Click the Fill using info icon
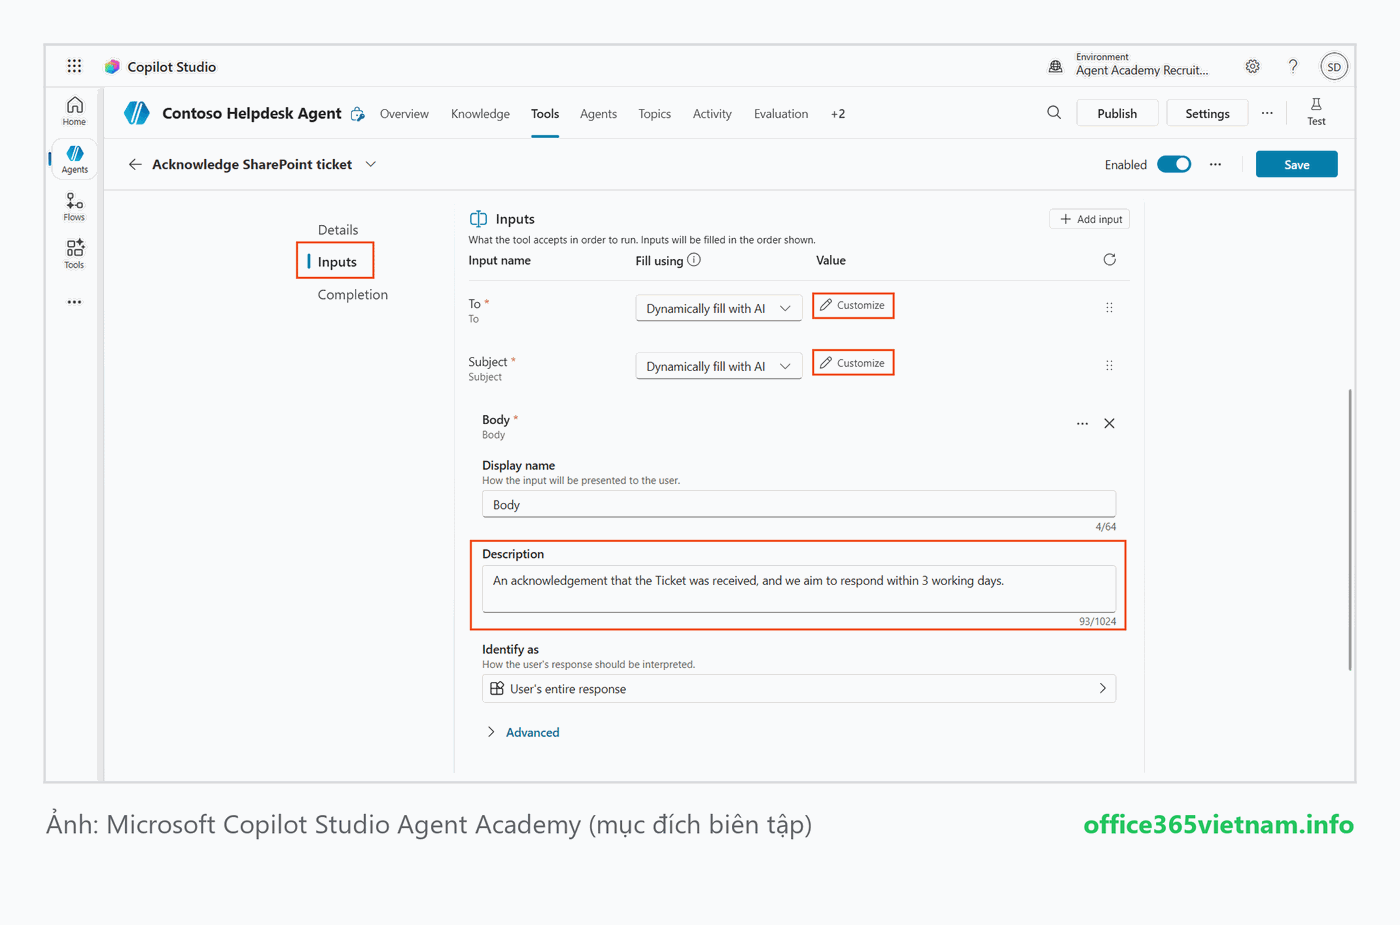1400x925 pixels. 694,260
